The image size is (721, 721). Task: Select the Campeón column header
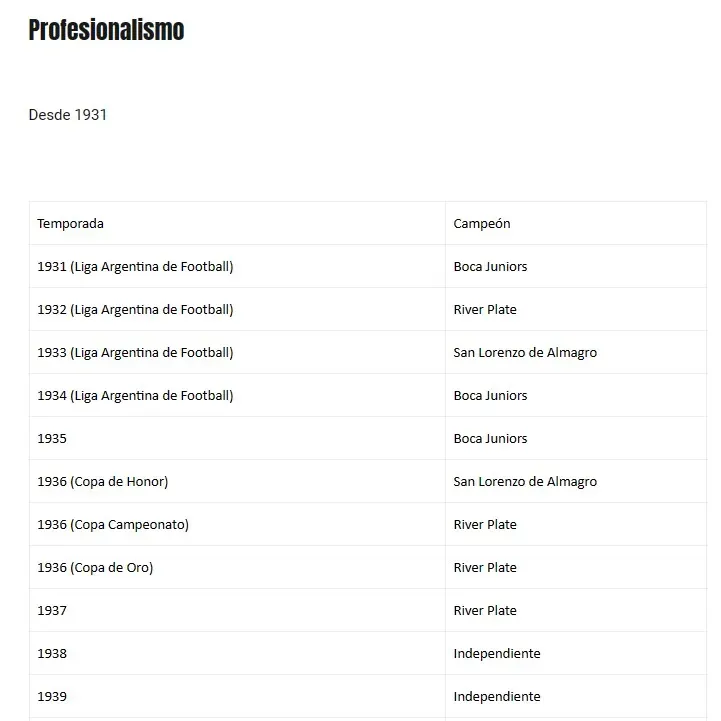pyautogui.click(x=482, y=224)
